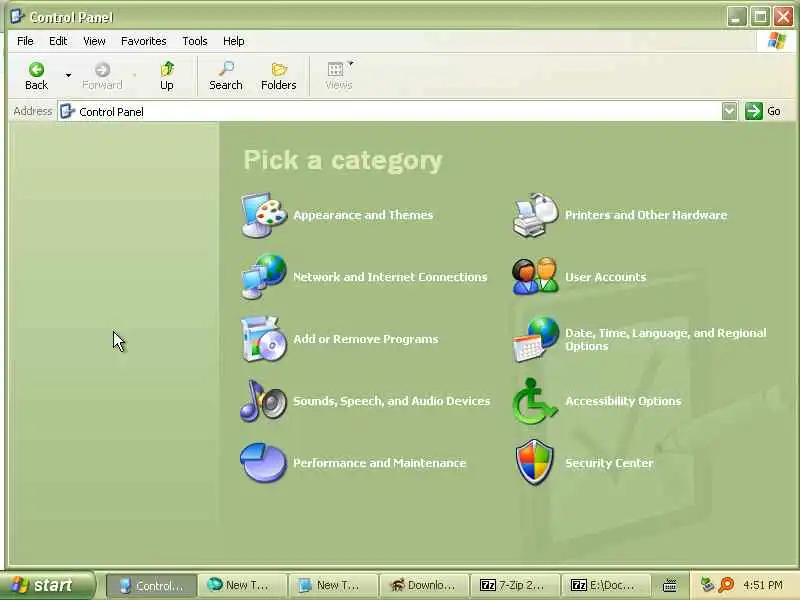Click the Up folder toolbar button

[167, 76]
